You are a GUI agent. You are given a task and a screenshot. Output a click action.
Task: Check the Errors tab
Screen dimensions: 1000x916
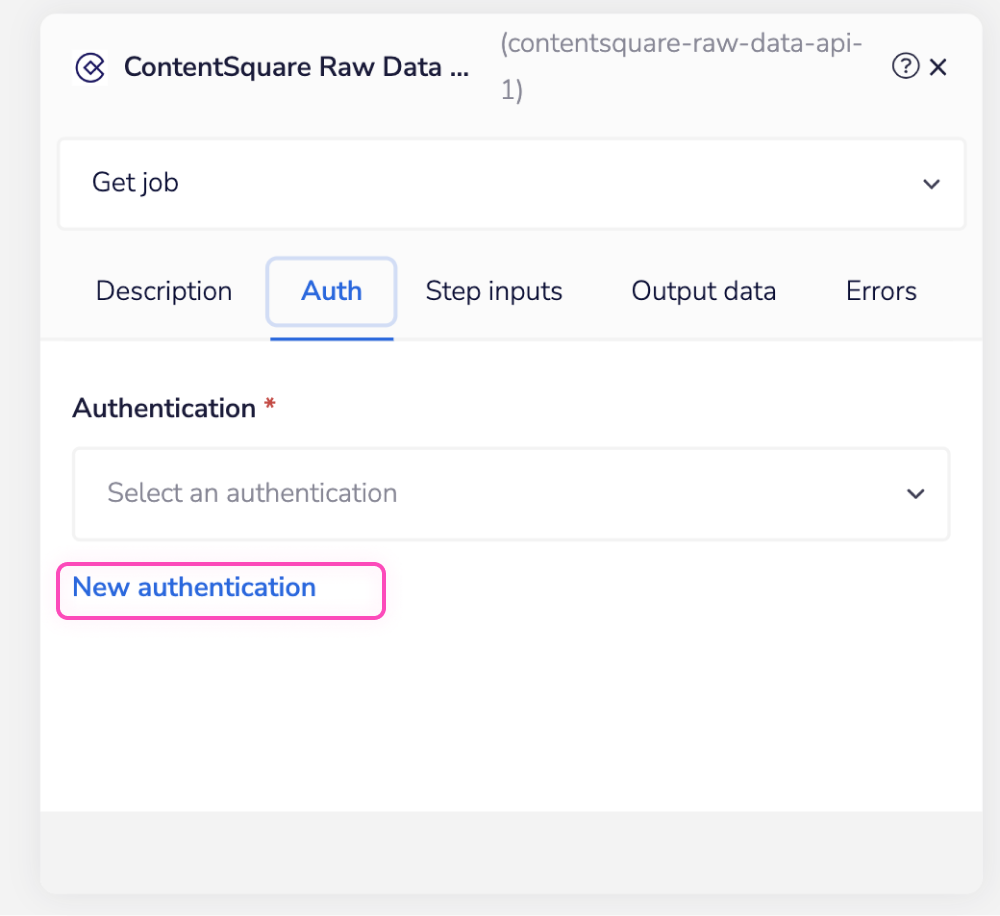[880, 291]
